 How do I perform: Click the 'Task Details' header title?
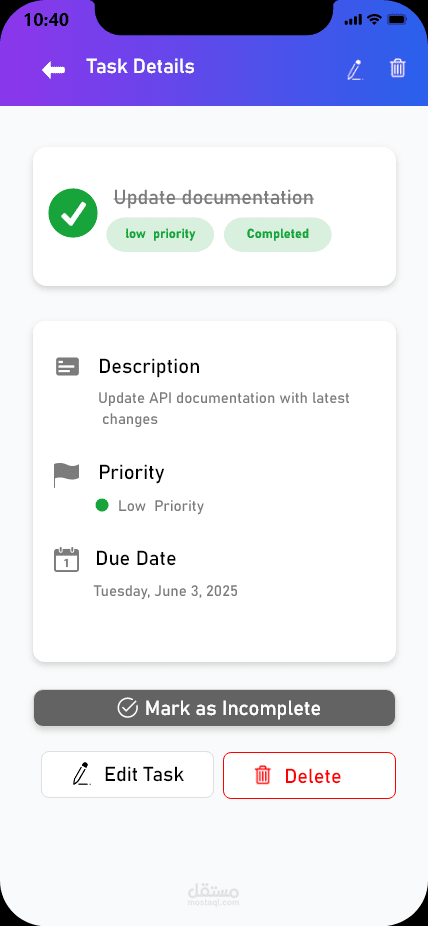141,66
